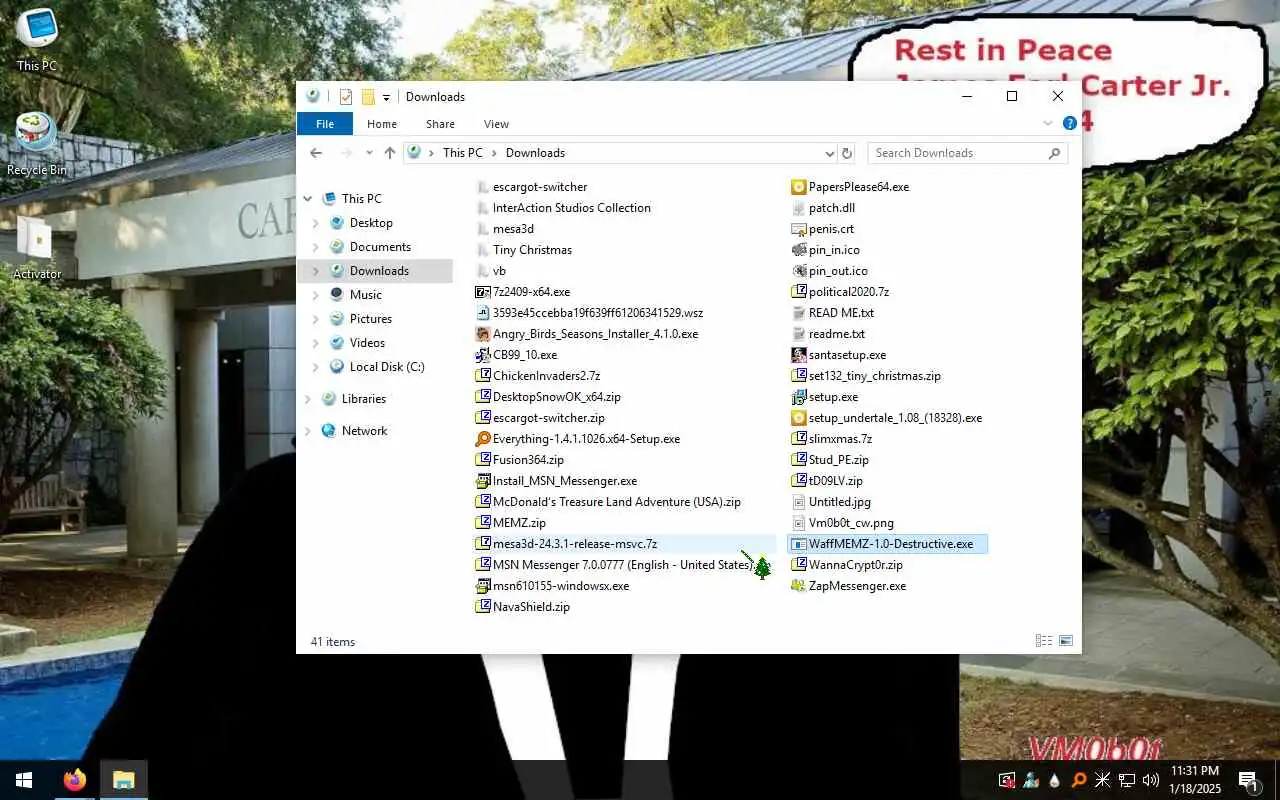This screenshot has height=800, width=1280.
Task: Select the 7z2409-x64.exe file icon
Action: [483, 292]
